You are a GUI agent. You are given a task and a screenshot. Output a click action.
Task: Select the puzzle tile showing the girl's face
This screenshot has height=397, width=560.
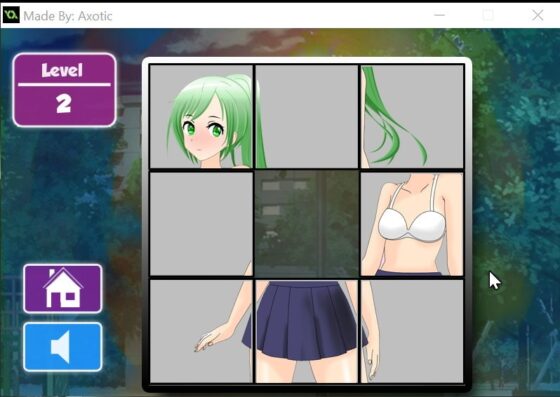(x=201, y=116)
